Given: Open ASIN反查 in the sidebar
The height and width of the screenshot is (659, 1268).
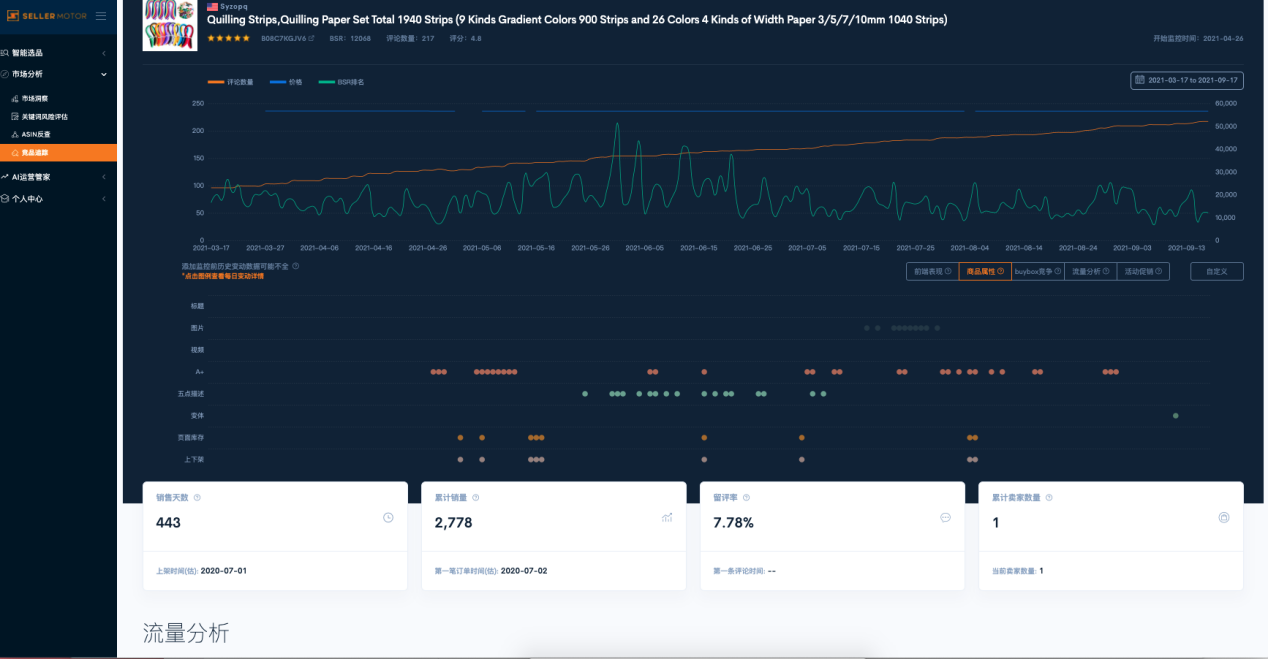Looking at the screenshot, I should (36, 134).
